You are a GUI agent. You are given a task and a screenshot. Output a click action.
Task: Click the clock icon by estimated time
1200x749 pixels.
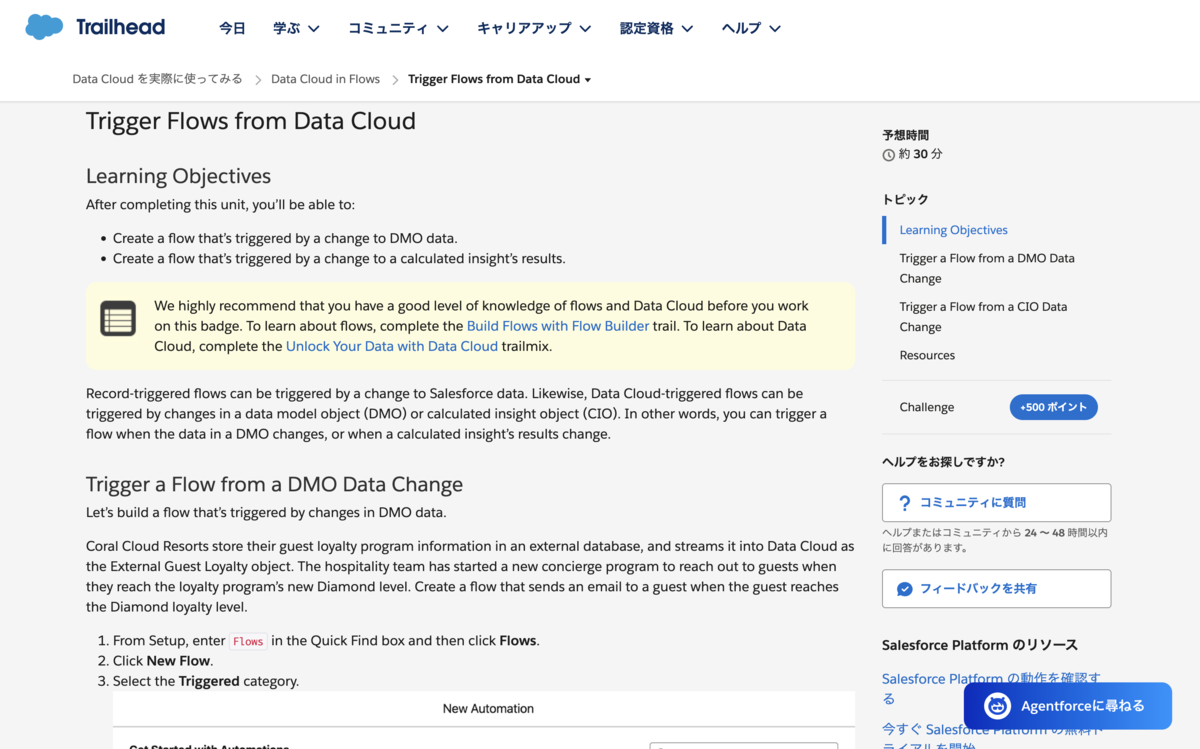point(888,155)
